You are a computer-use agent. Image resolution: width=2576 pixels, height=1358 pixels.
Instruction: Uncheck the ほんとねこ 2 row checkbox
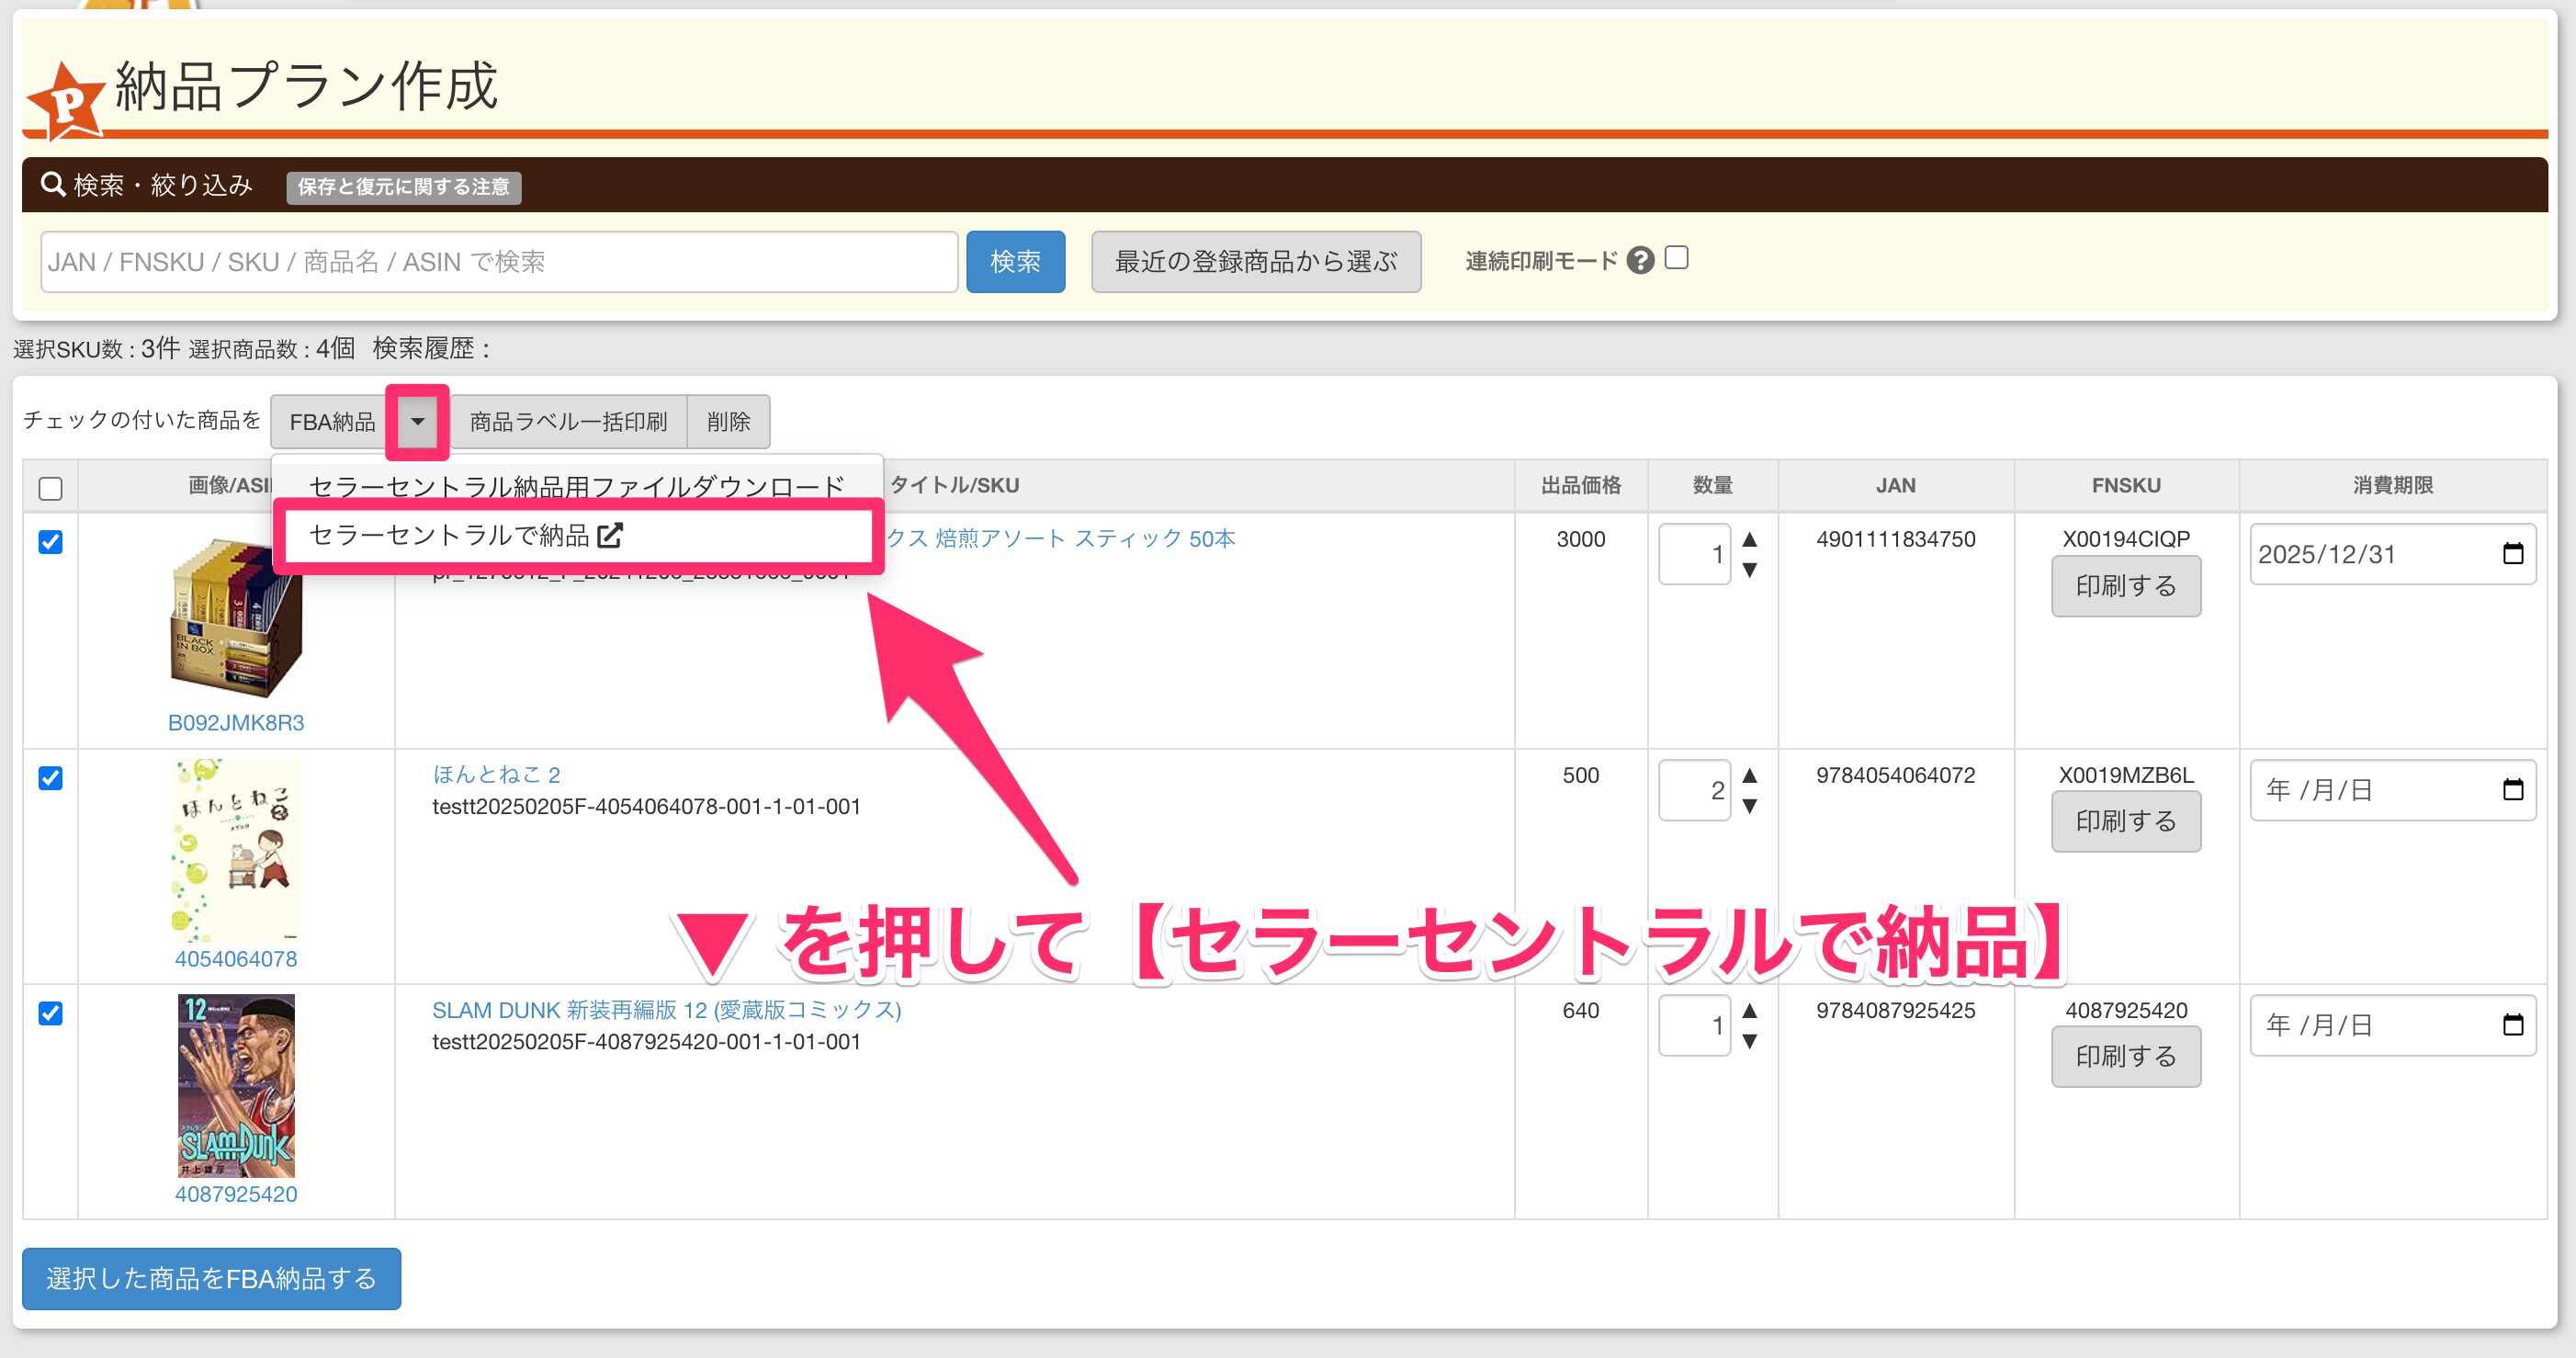50,778
